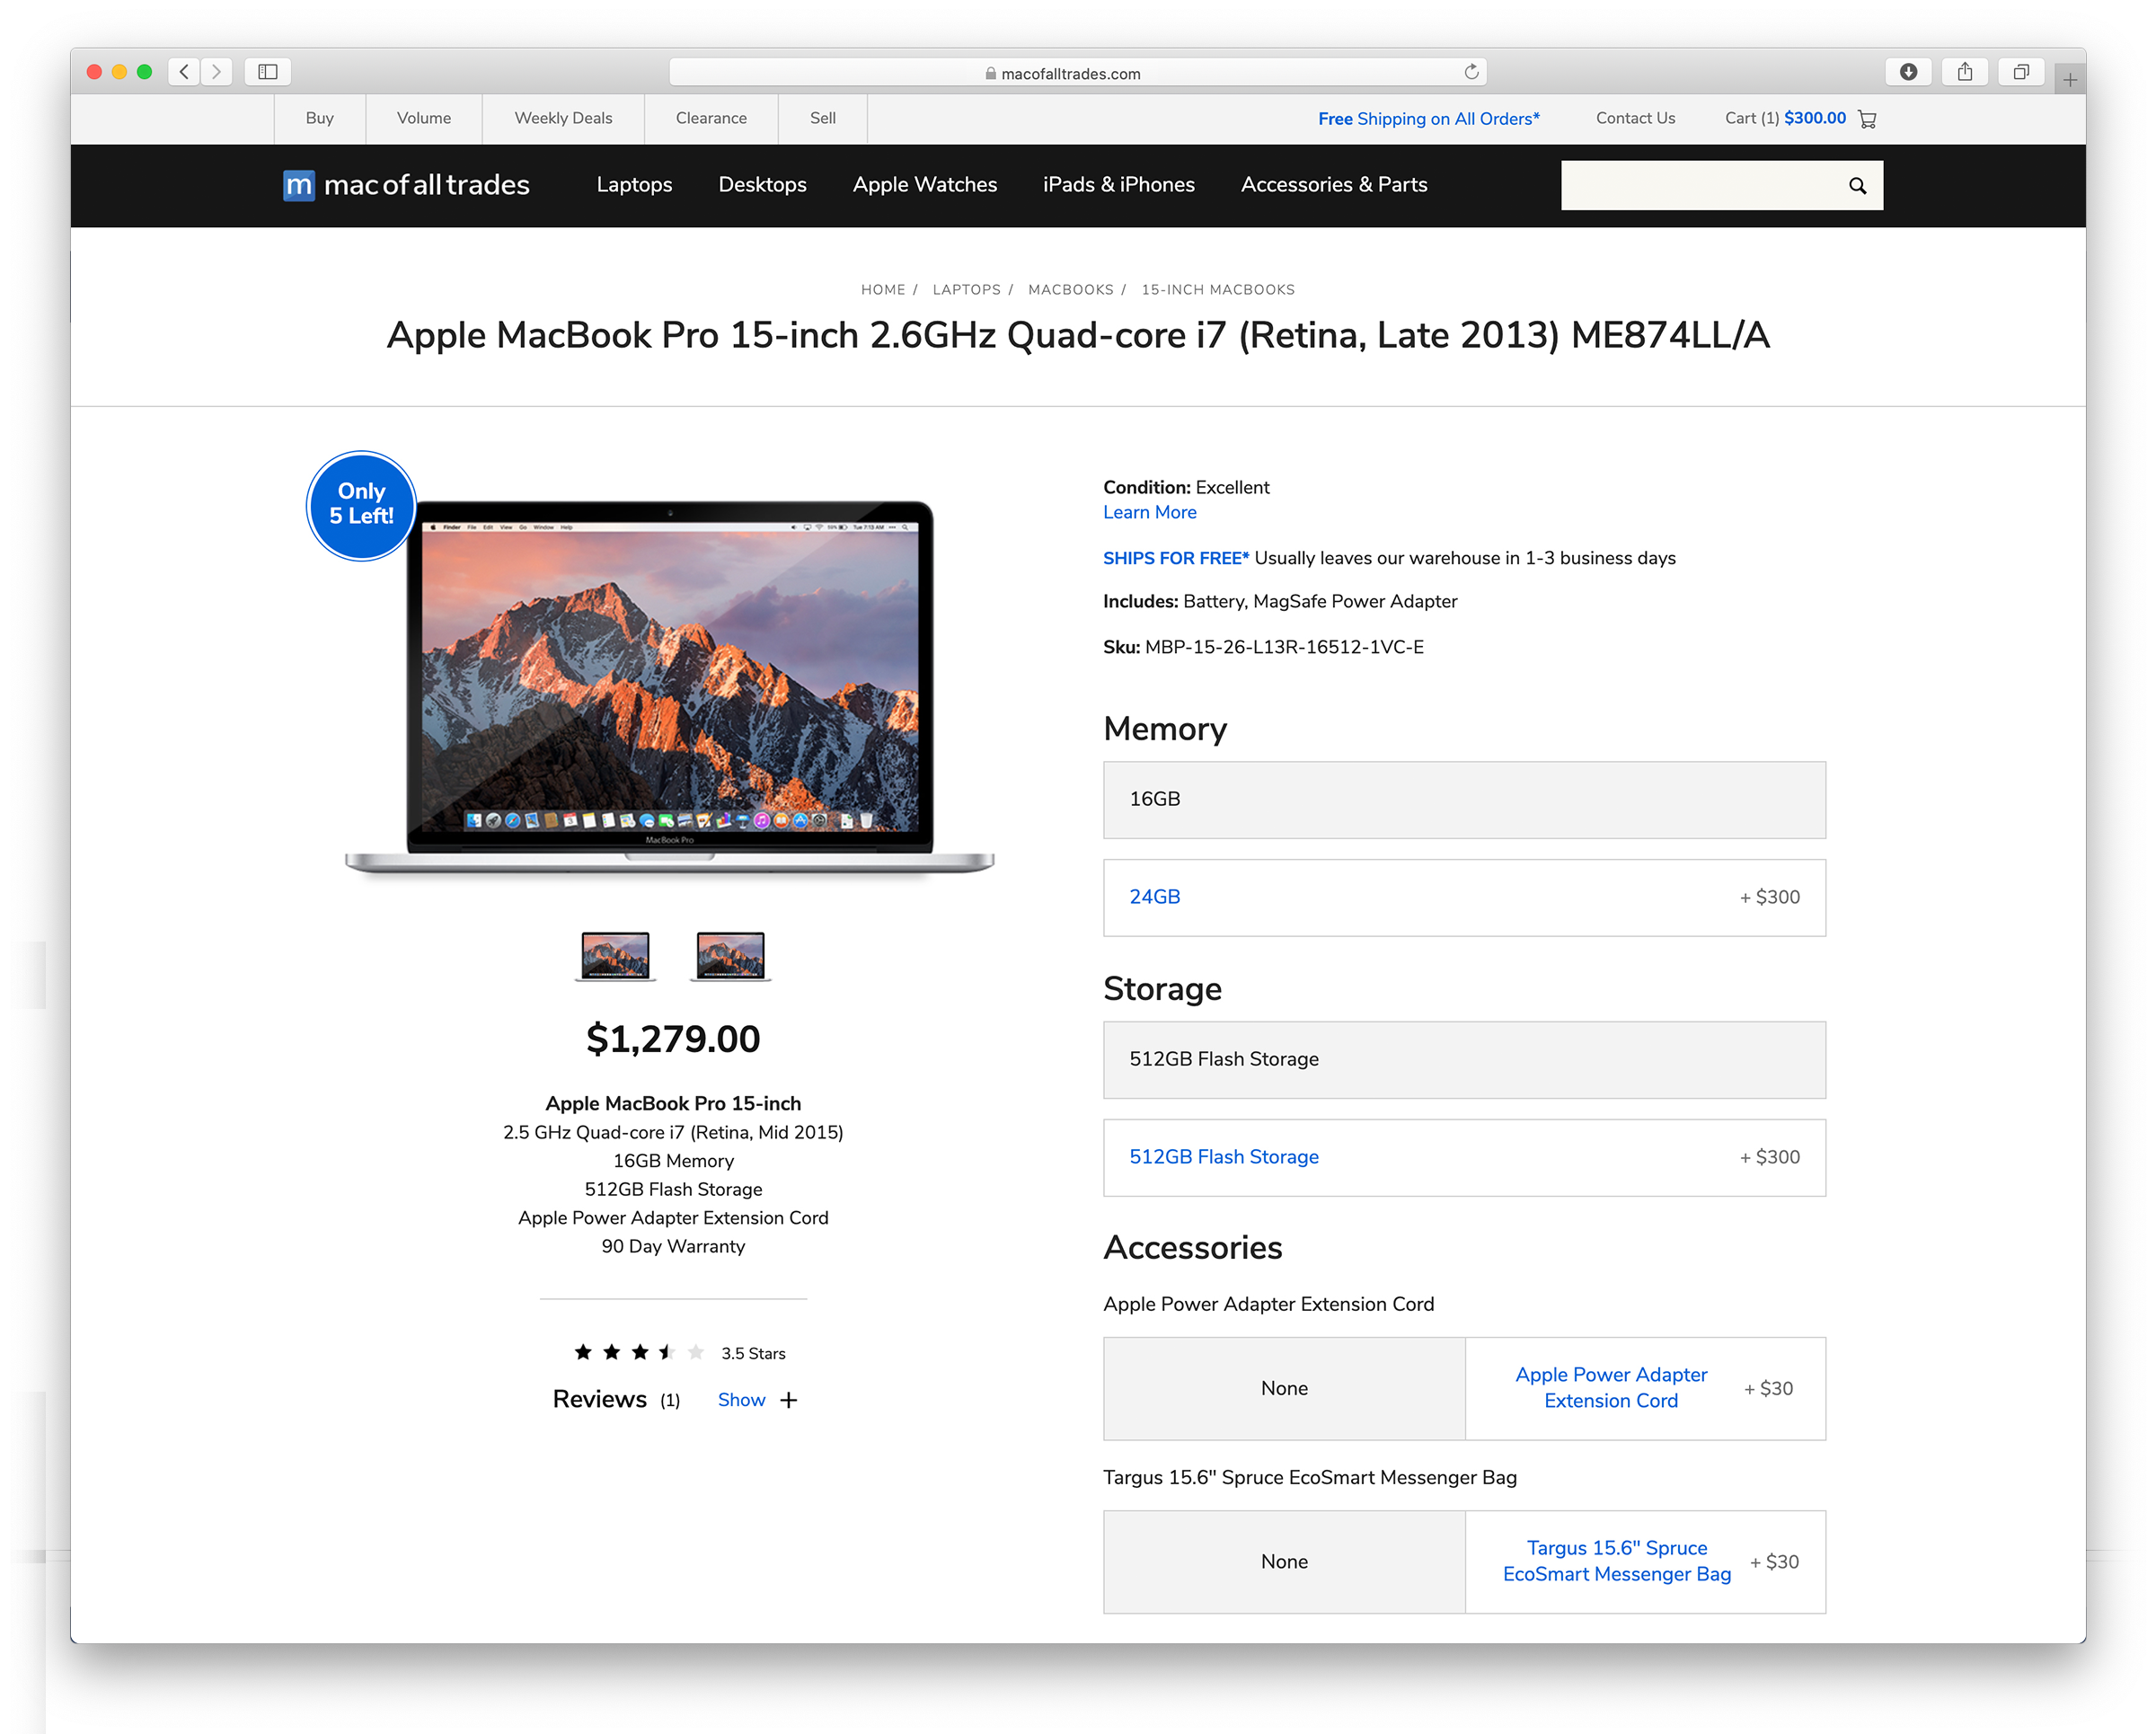Open the Apple Watches category
This screenshot has height=1734, width=2156.
(x=925, y=185)
